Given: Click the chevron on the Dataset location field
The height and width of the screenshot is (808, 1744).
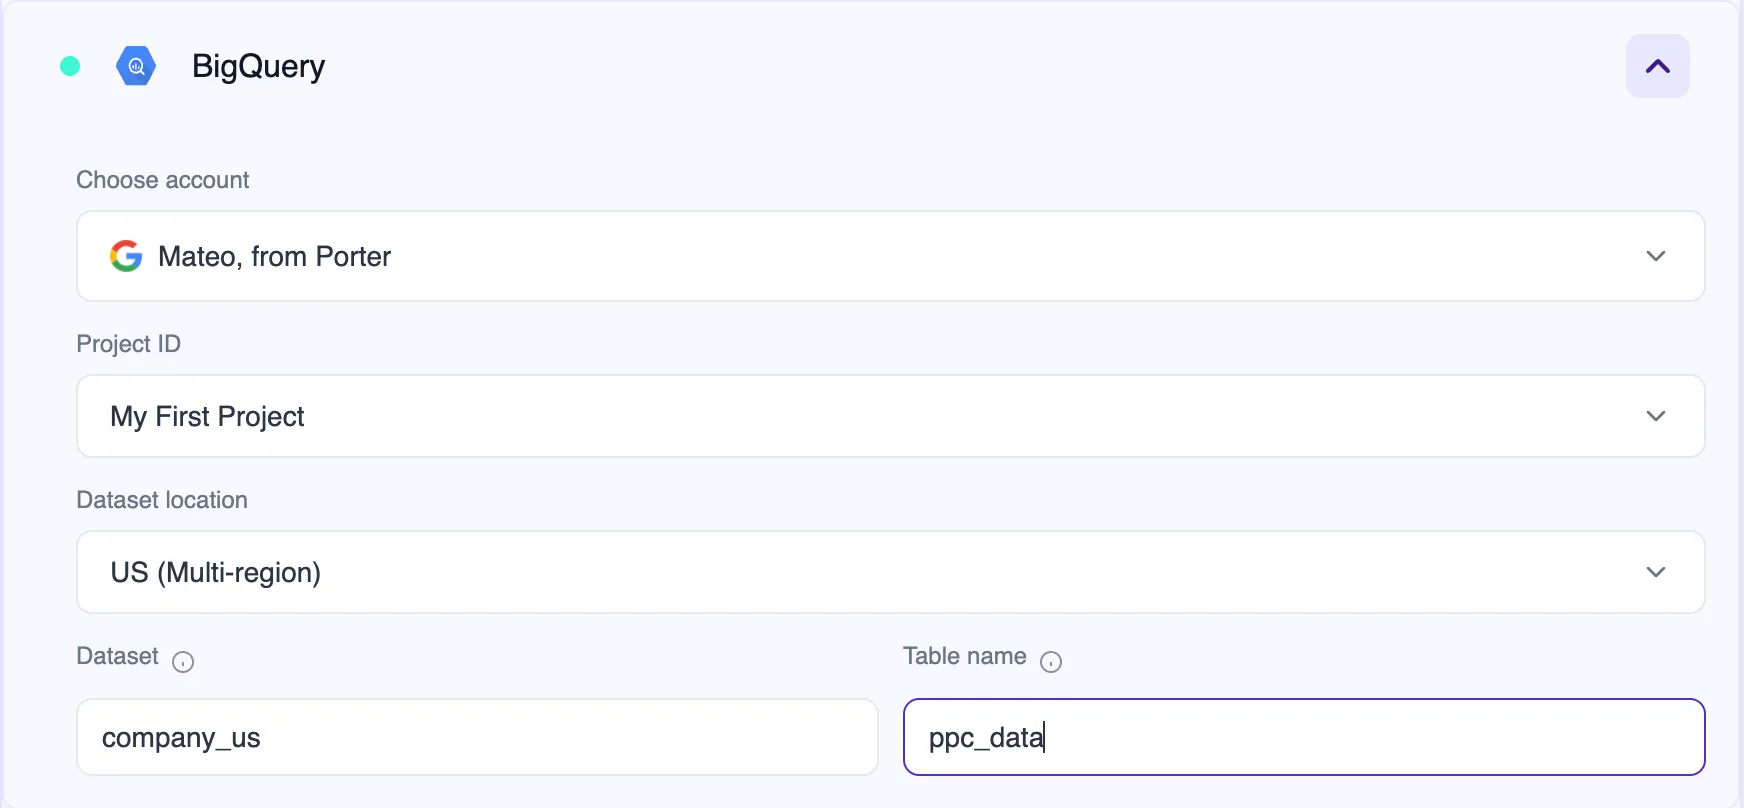Looking at the screenshot, I should coord(1656,572).
